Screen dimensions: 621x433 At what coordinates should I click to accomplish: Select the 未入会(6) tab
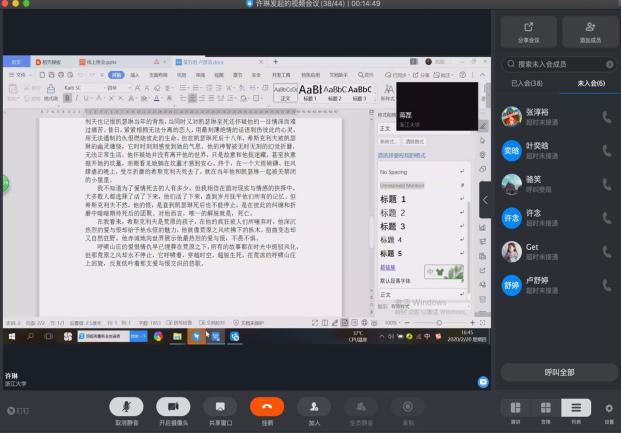point(590,83)
